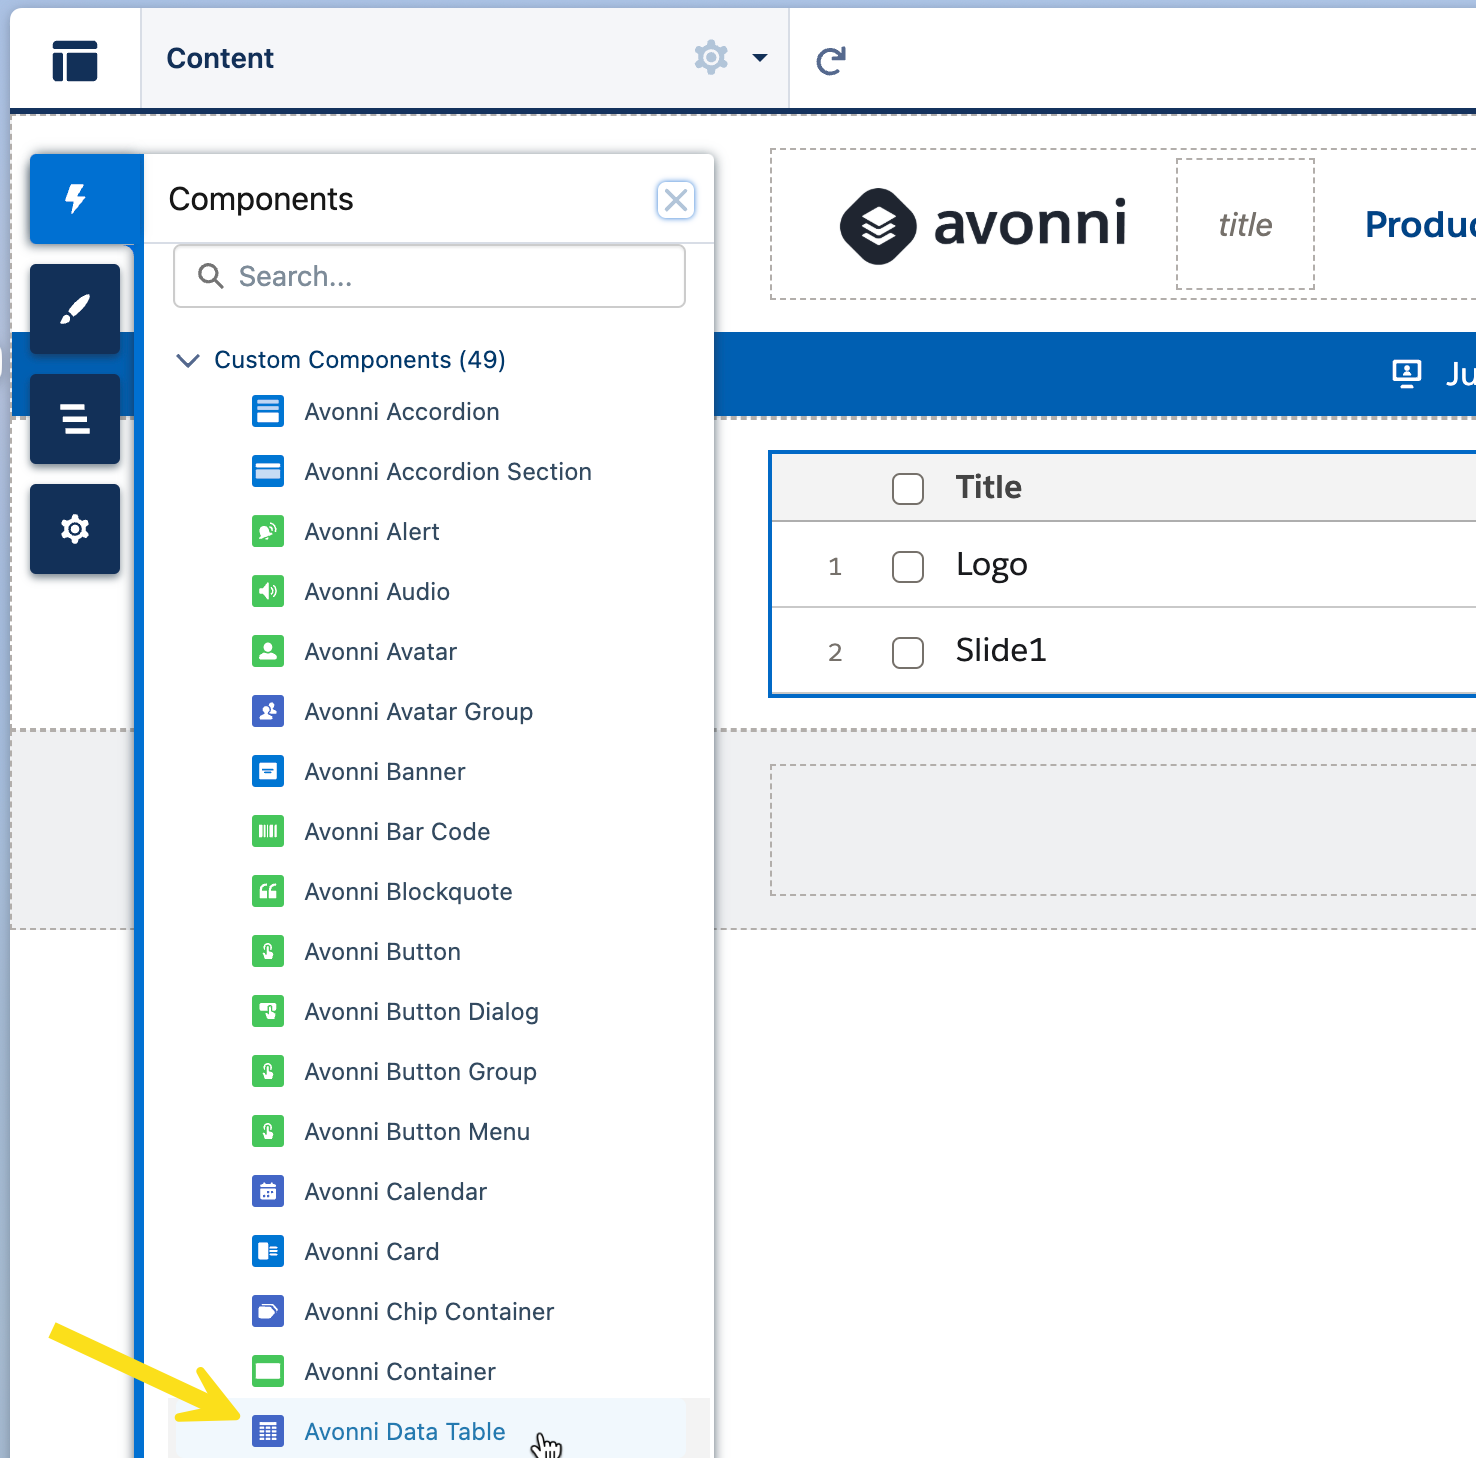Viewport: 1476px width, 1458px height.
Task: Close the Components panel
Action: click(x=676, y=200)
